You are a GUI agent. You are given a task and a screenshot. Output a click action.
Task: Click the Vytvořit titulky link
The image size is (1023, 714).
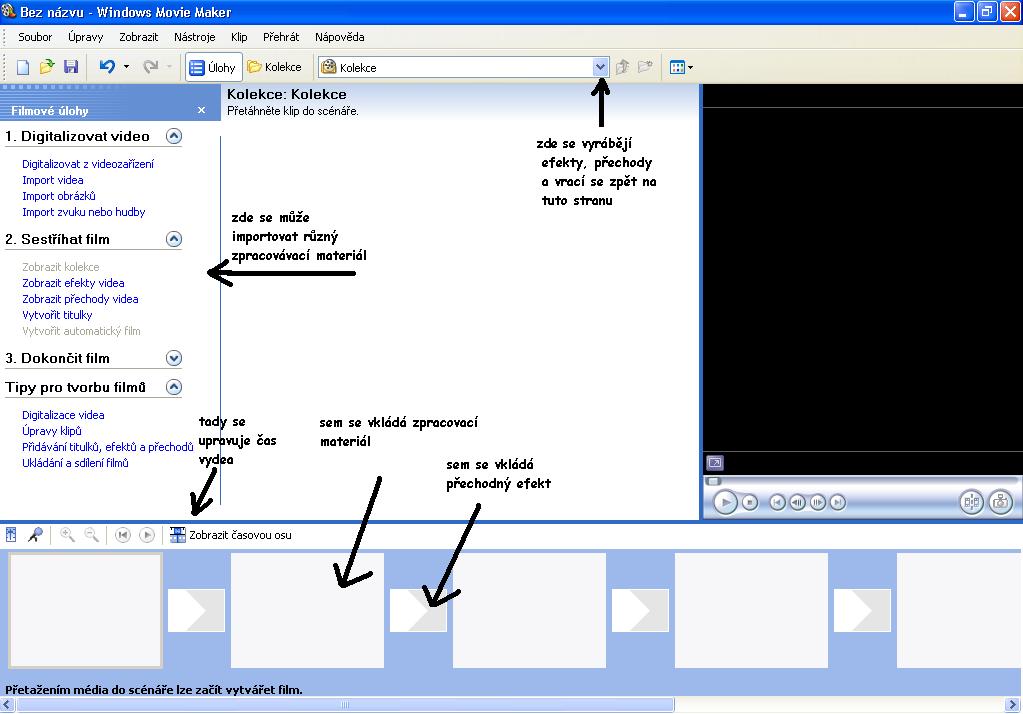(57, 315)
